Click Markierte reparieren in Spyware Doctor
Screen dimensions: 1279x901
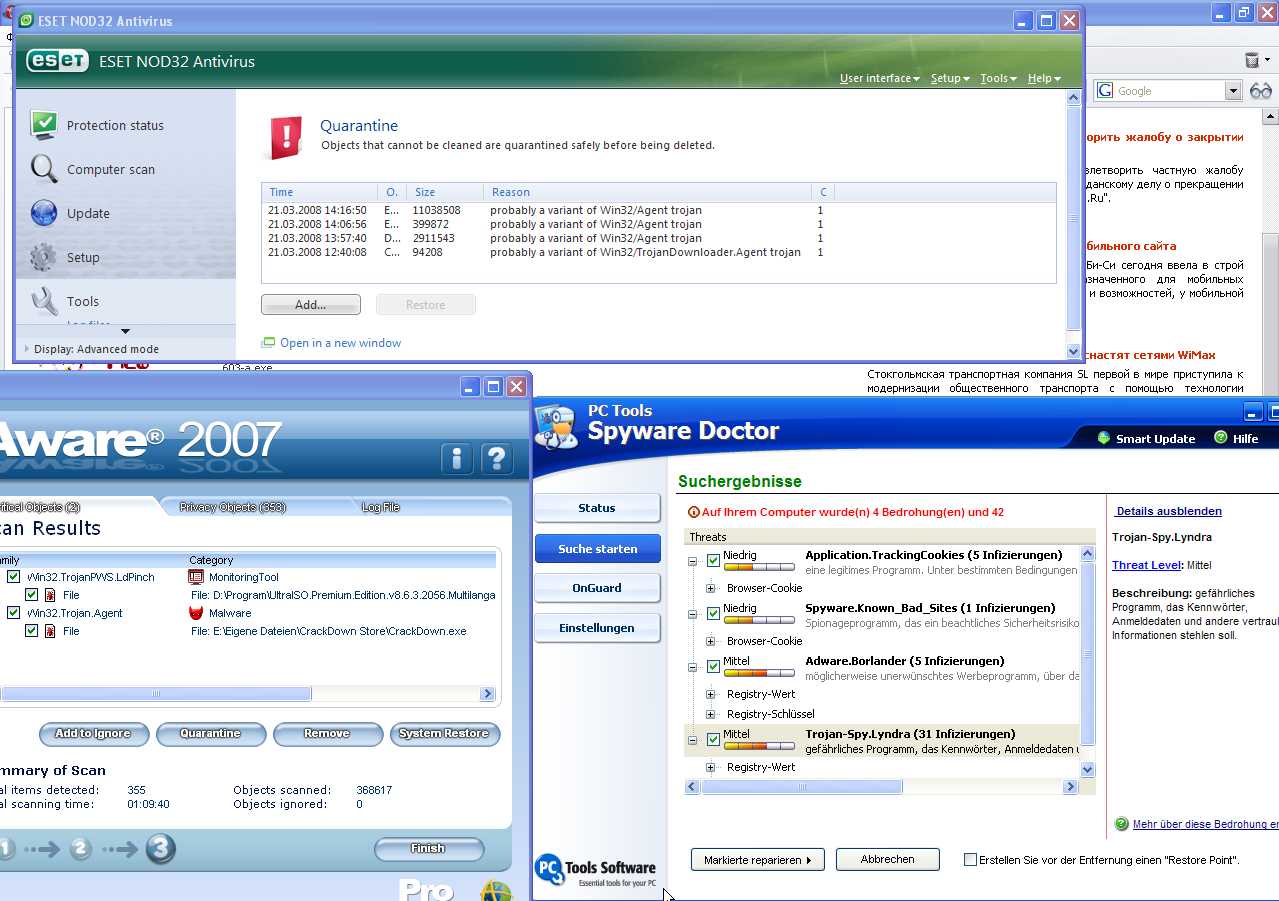click(758, 860)
